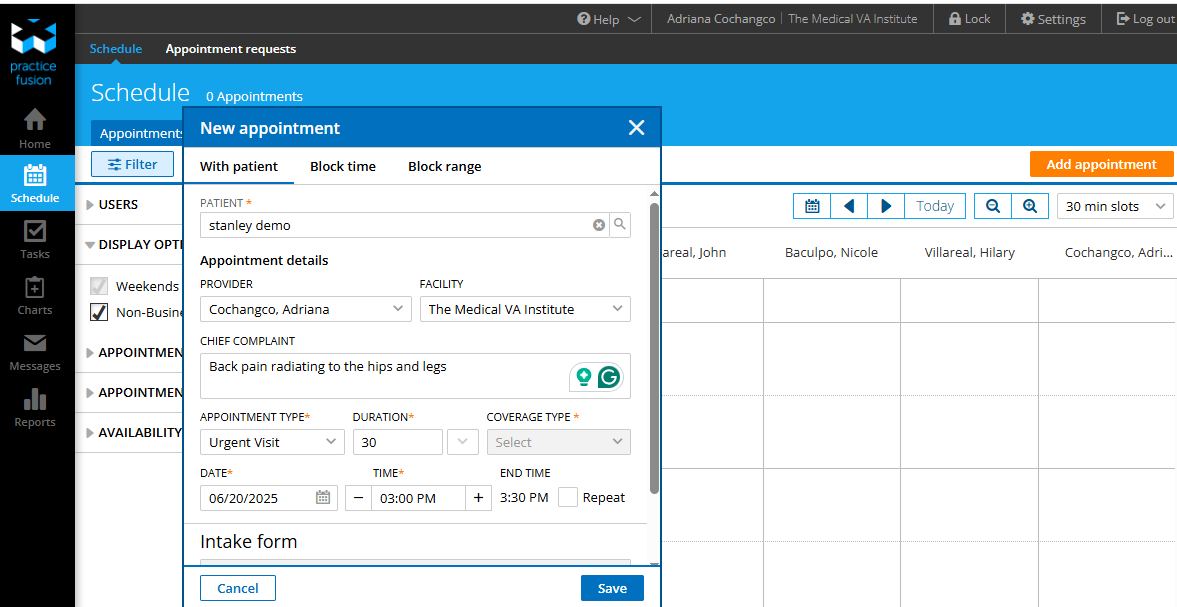Save the new appointment

(612, 588)
